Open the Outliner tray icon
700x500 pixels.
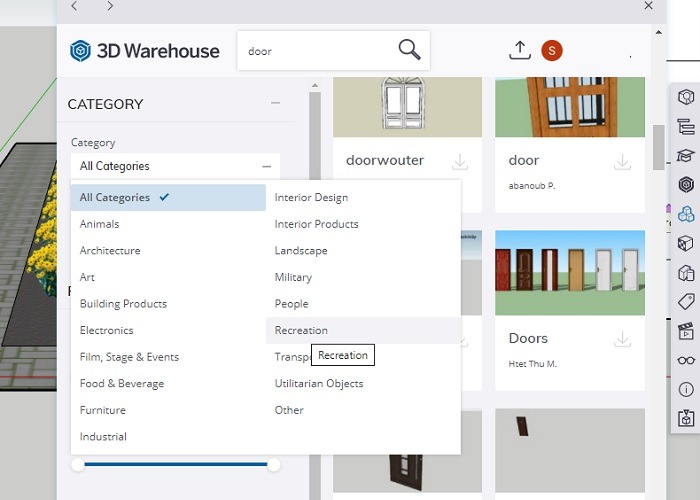pos(686,127)
